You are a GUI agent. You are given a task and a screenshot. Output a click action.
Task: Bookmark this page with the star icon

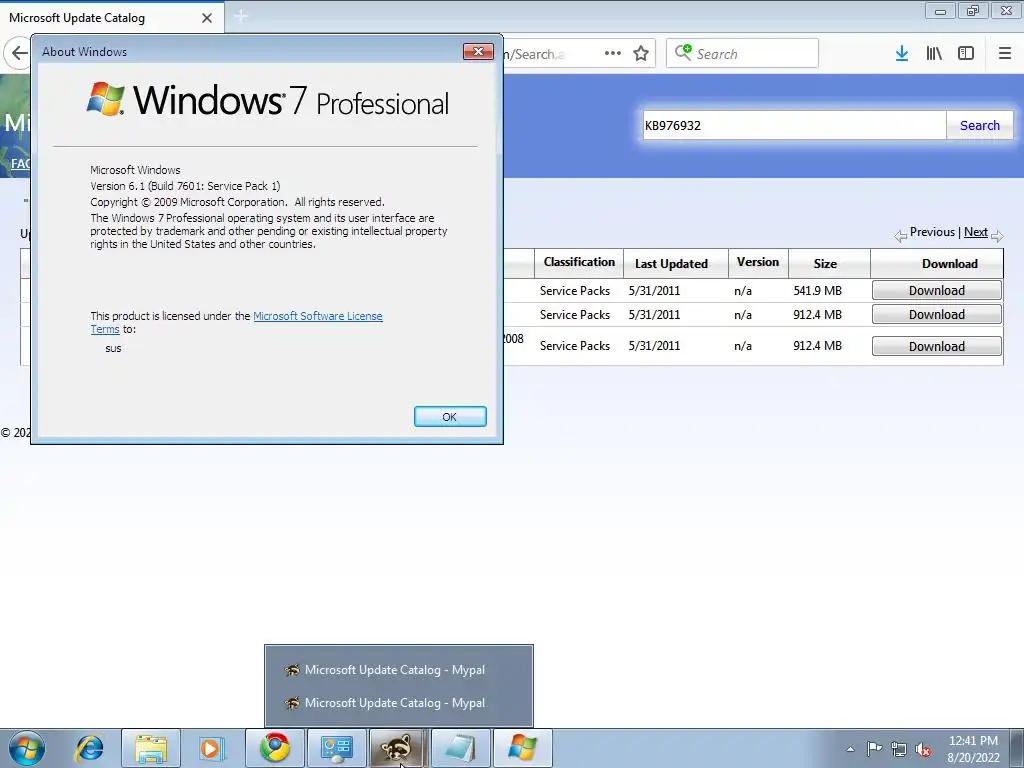641,54
